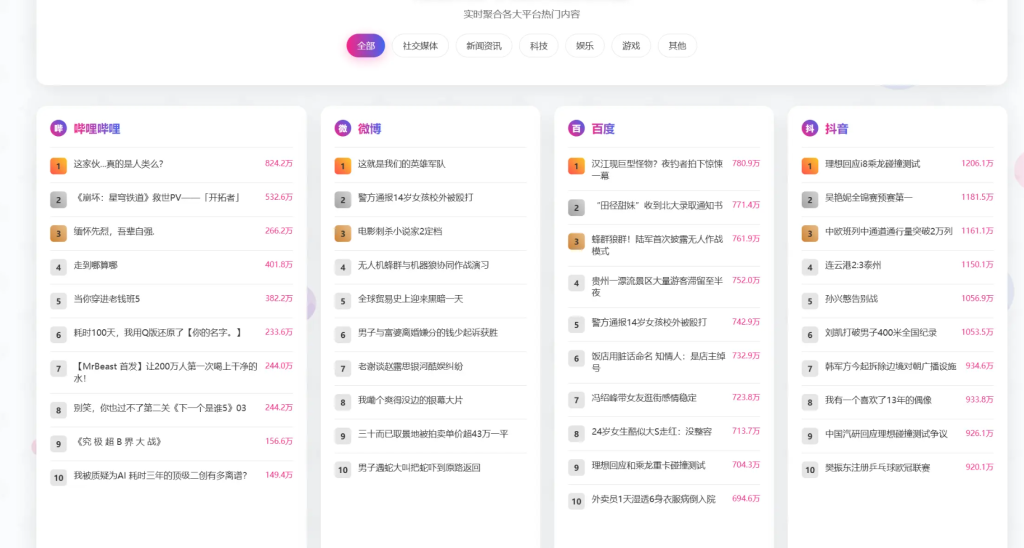
Task: Open Douyin topic 连云港2:3泰州
Action: point(853,265)
